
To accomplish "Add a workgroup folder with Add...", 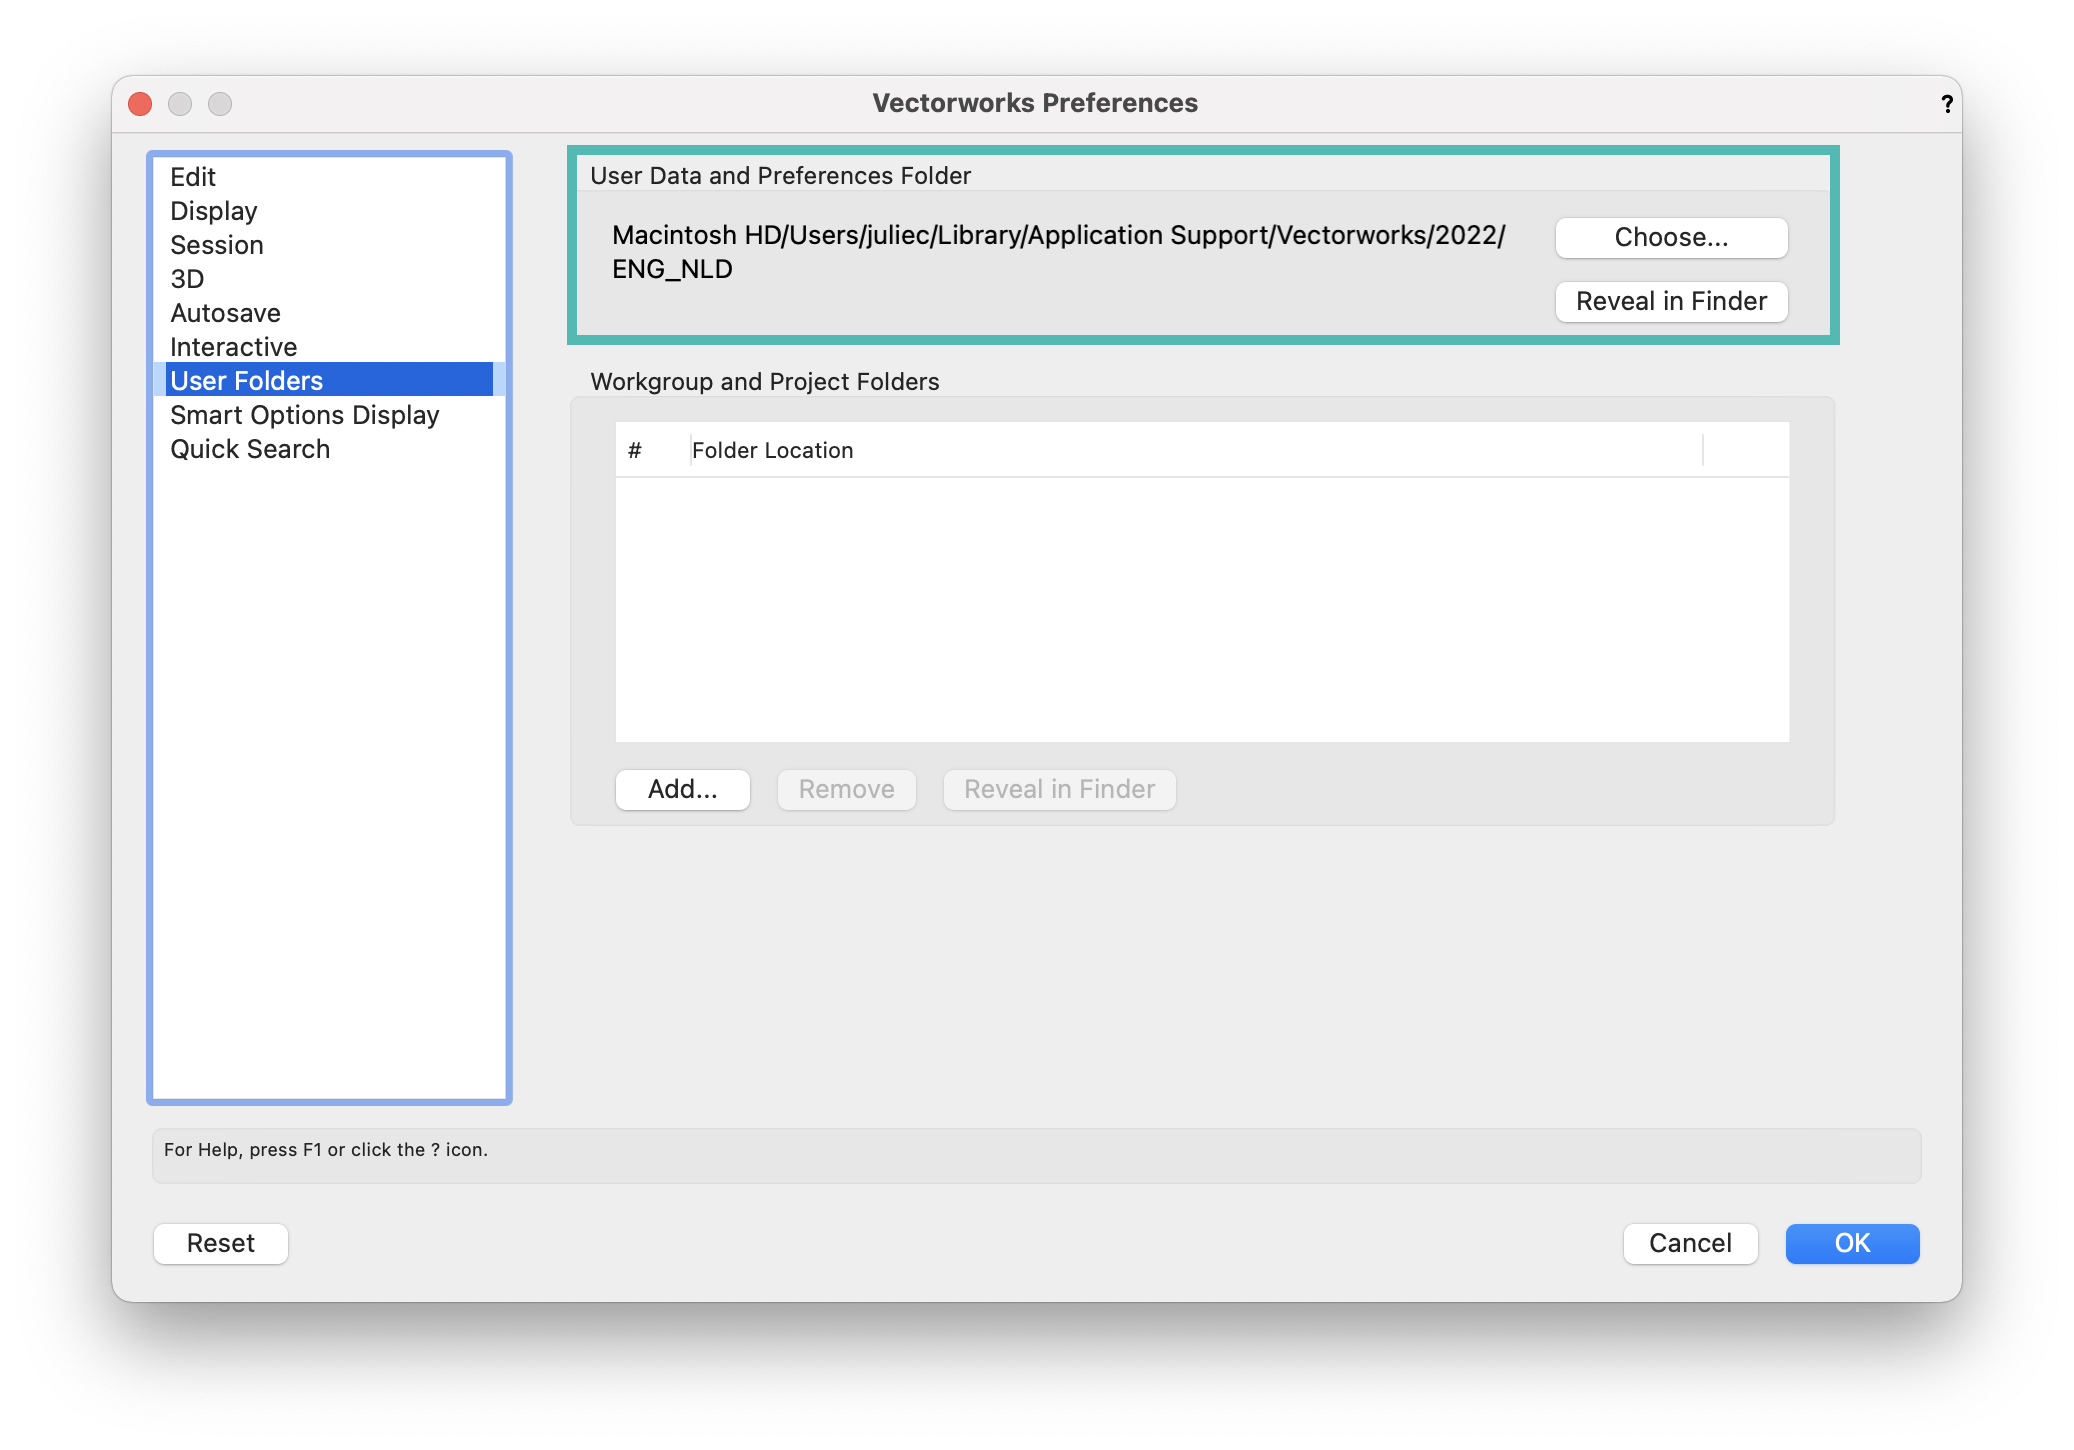I will (x=683, y=790).
